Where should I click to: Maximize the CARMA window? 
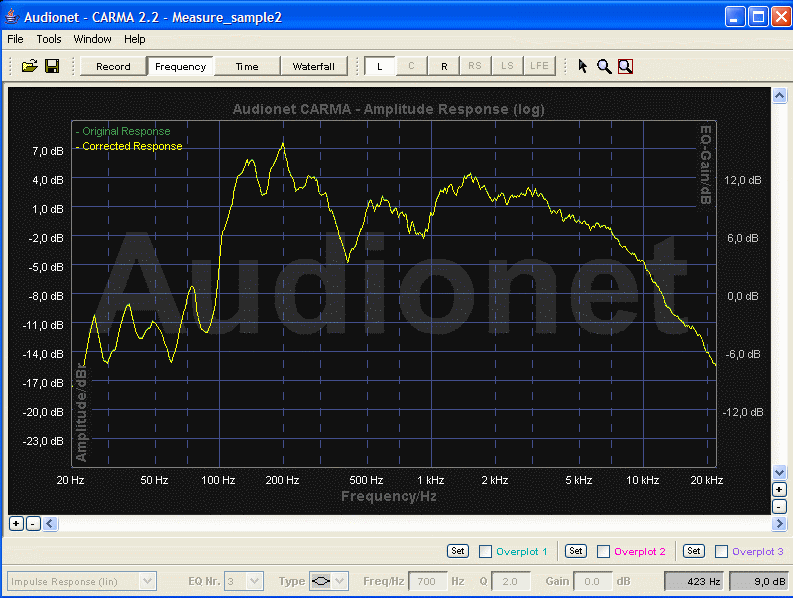[x=758, y=17]
